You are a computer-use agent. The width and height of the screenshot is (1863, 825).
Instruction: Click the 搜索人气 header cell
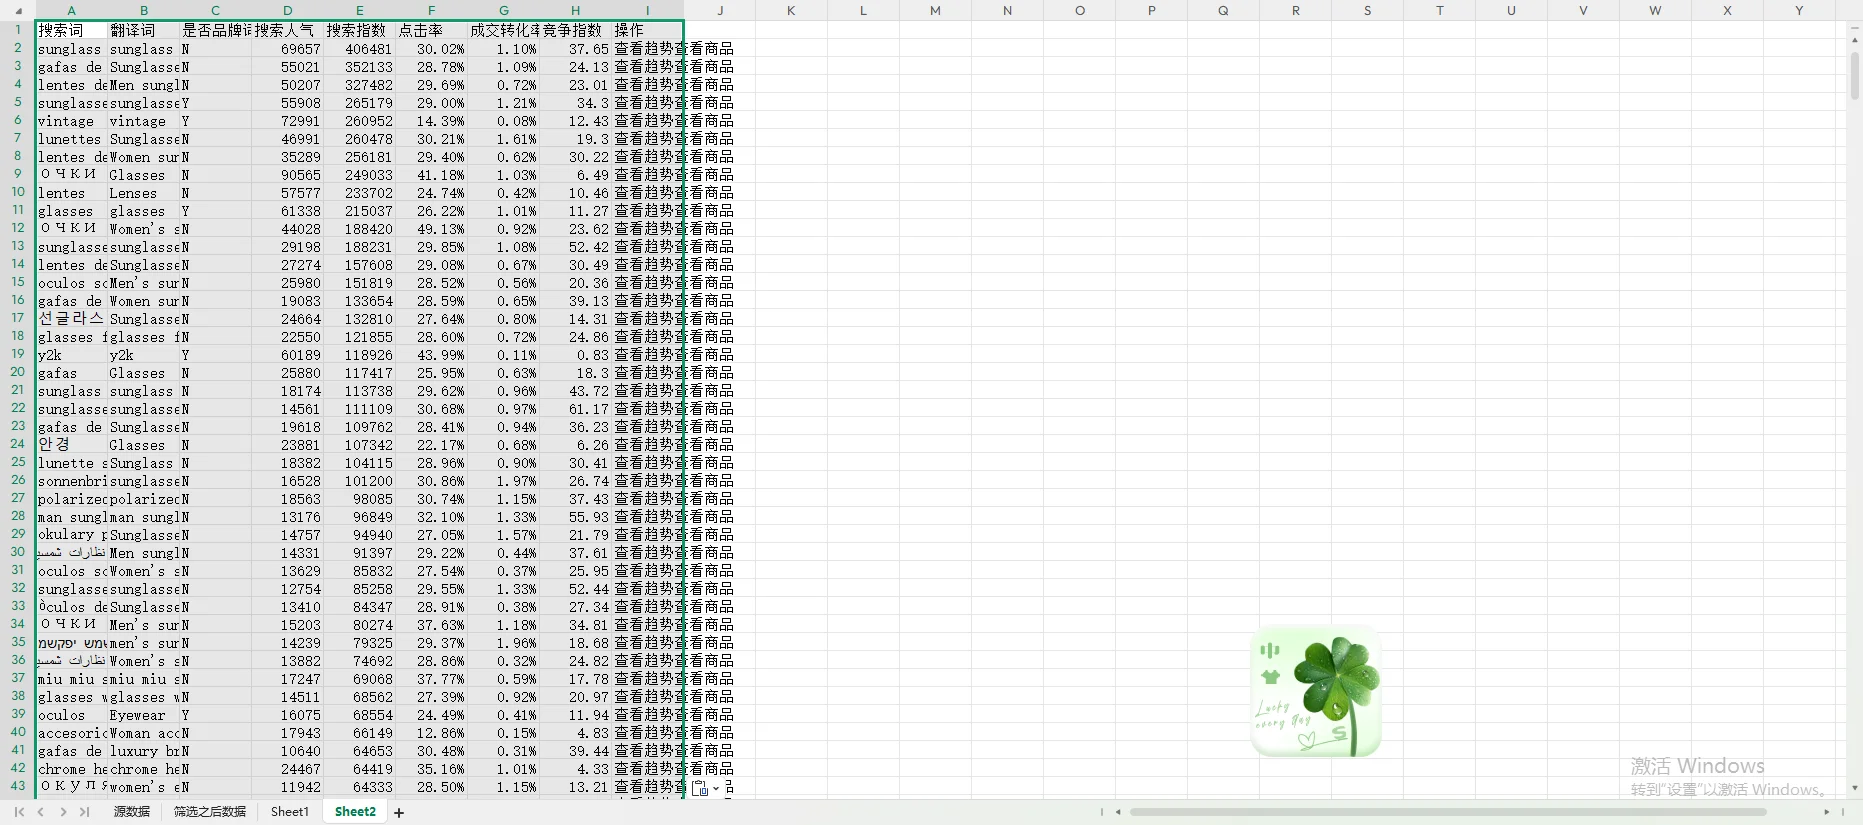(287, 31)
